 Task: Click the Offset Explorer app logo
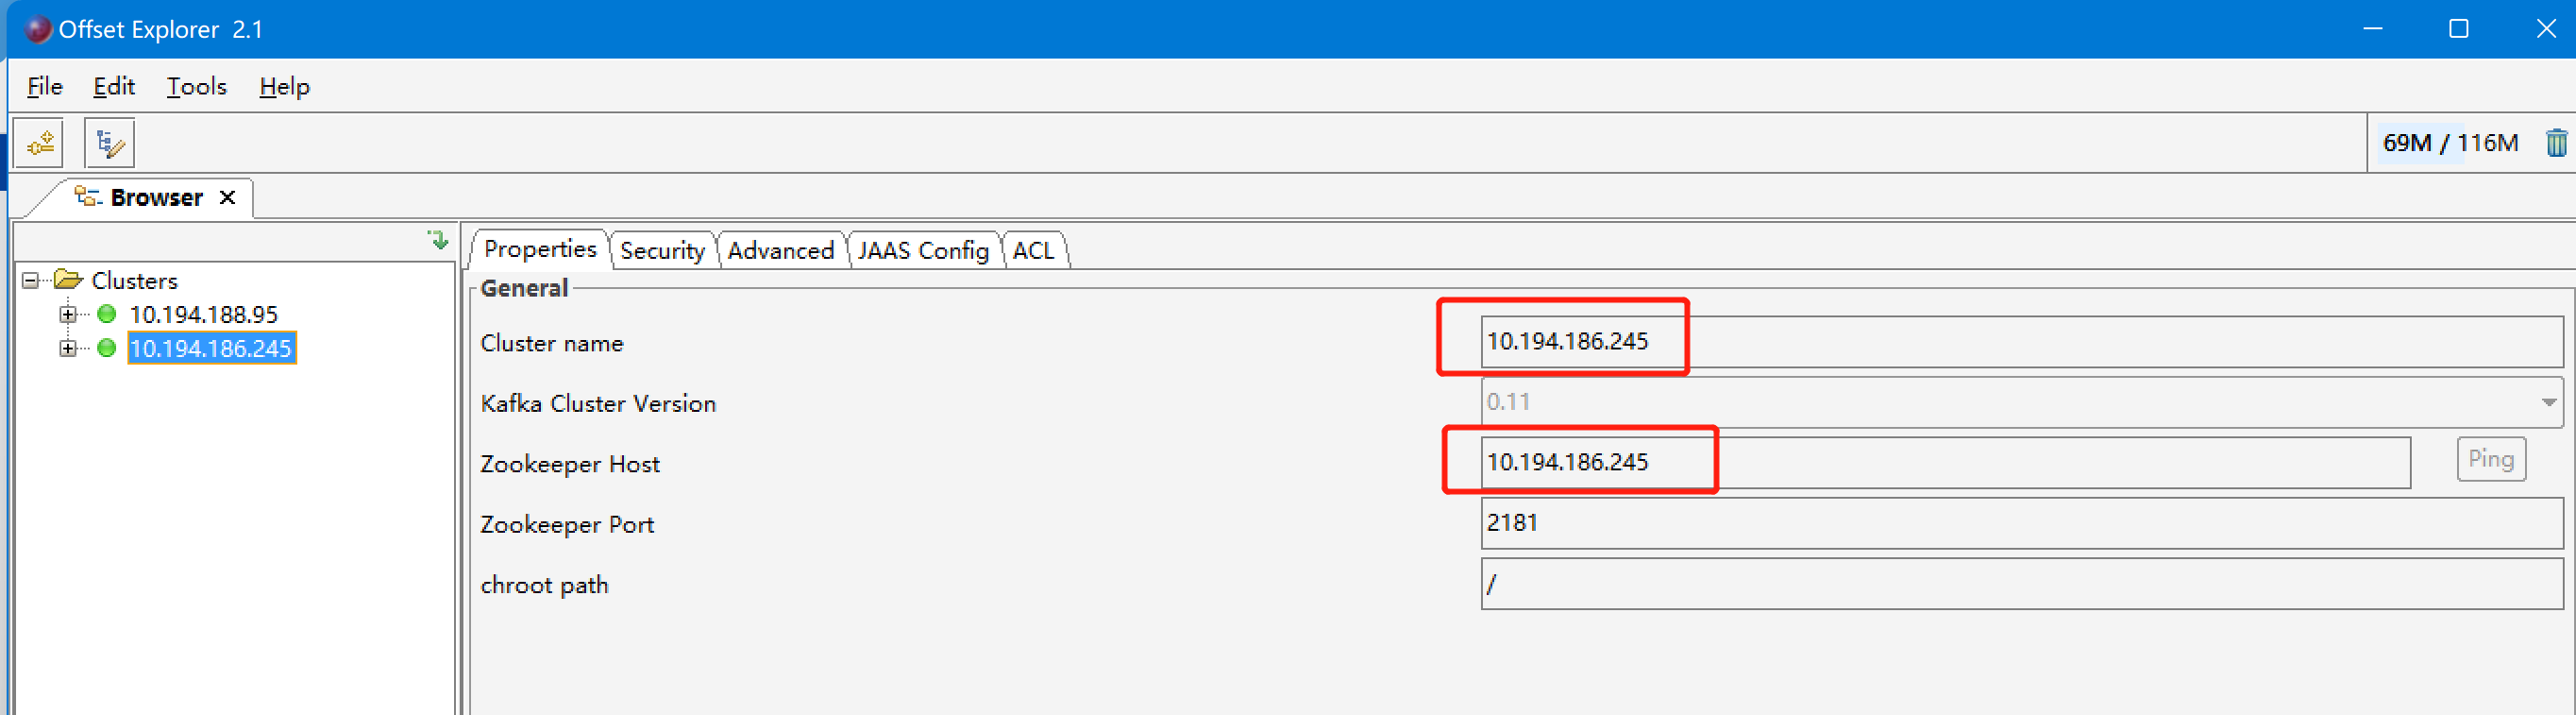[37, 29]
